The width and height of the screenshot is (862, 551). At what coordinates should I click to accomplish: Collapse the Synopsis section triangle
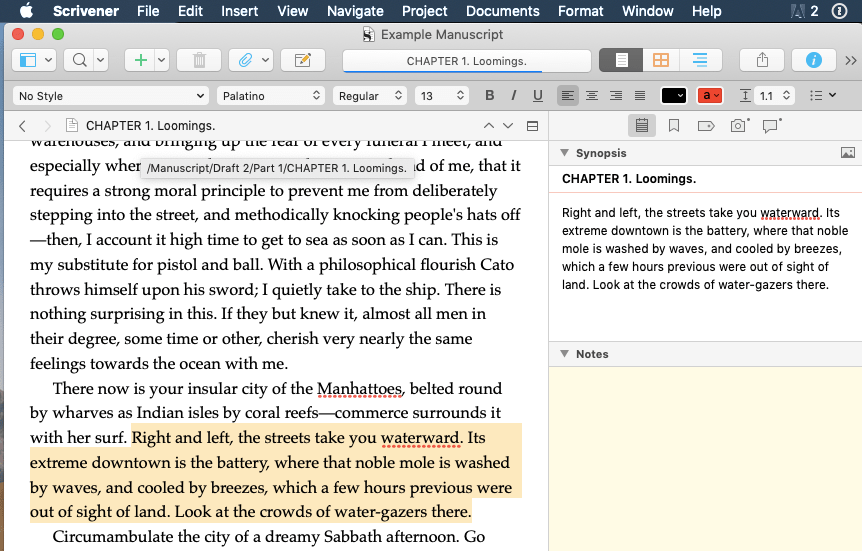click(564, 153)
